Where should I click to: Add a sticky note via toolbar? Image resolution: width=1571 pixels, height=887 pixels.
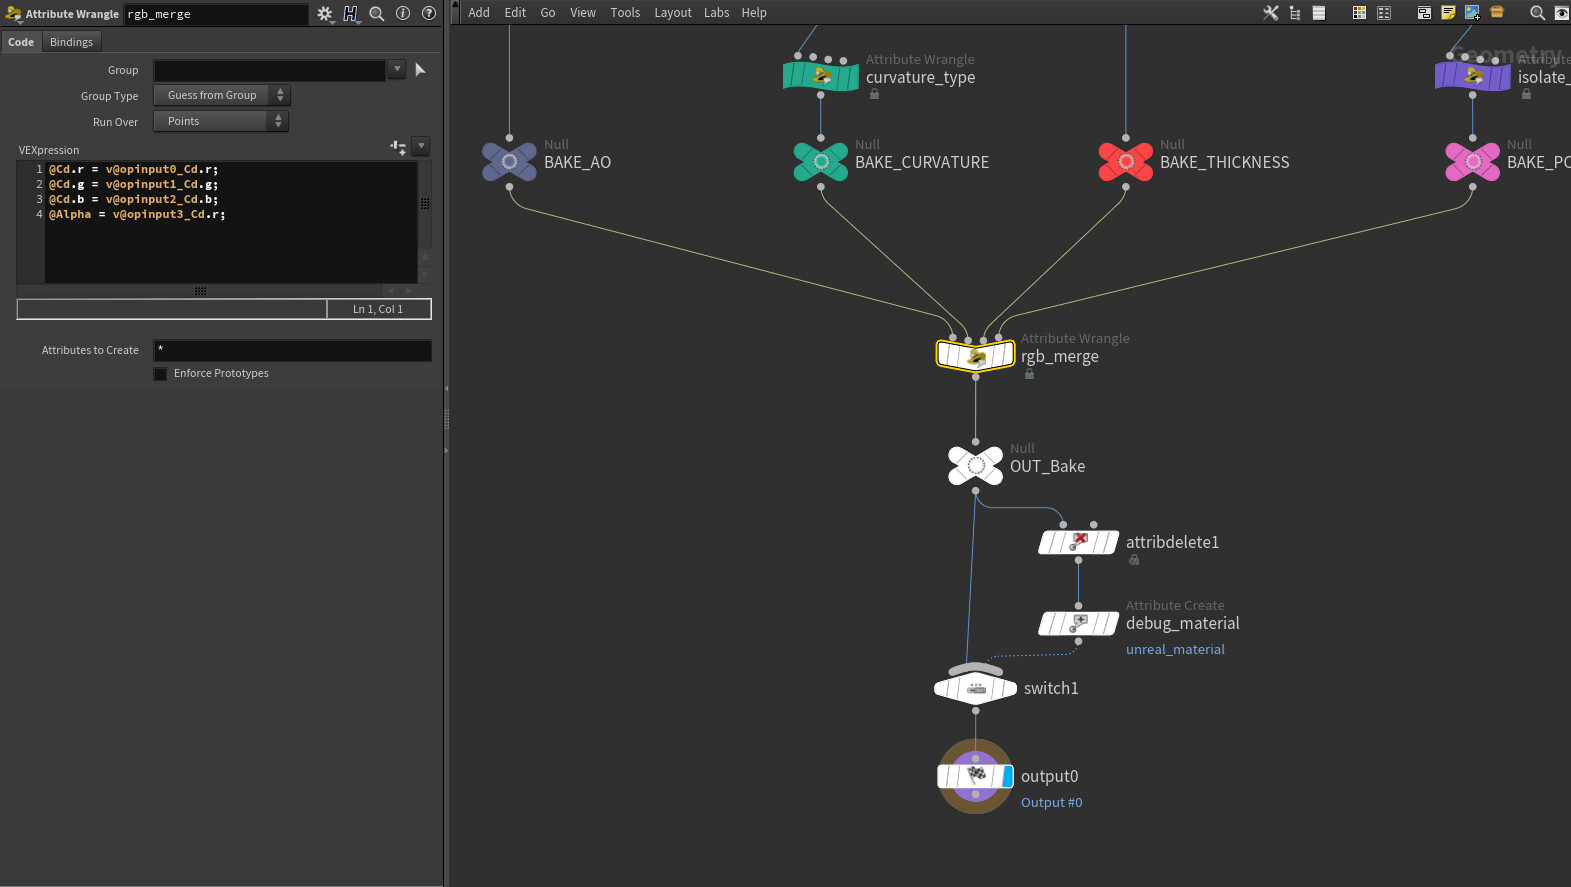(x=1448, y=13)
